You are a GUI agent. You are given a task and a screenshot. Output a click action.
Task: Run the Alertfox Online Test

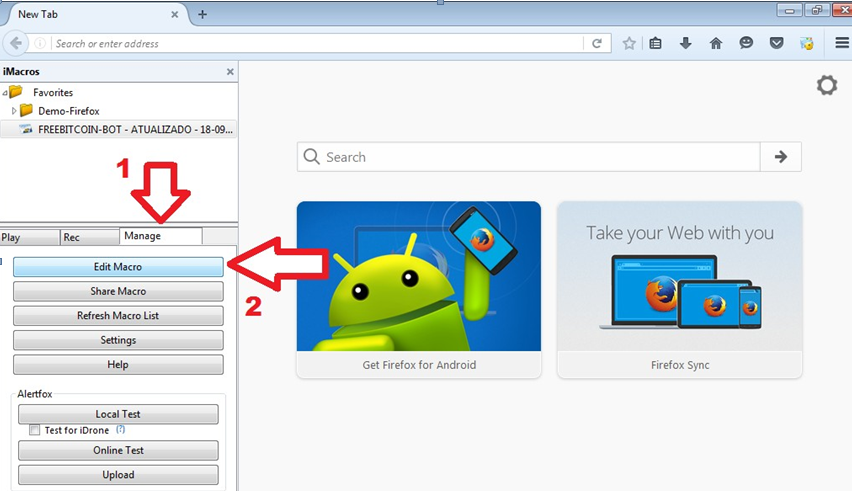pos(118,450)
